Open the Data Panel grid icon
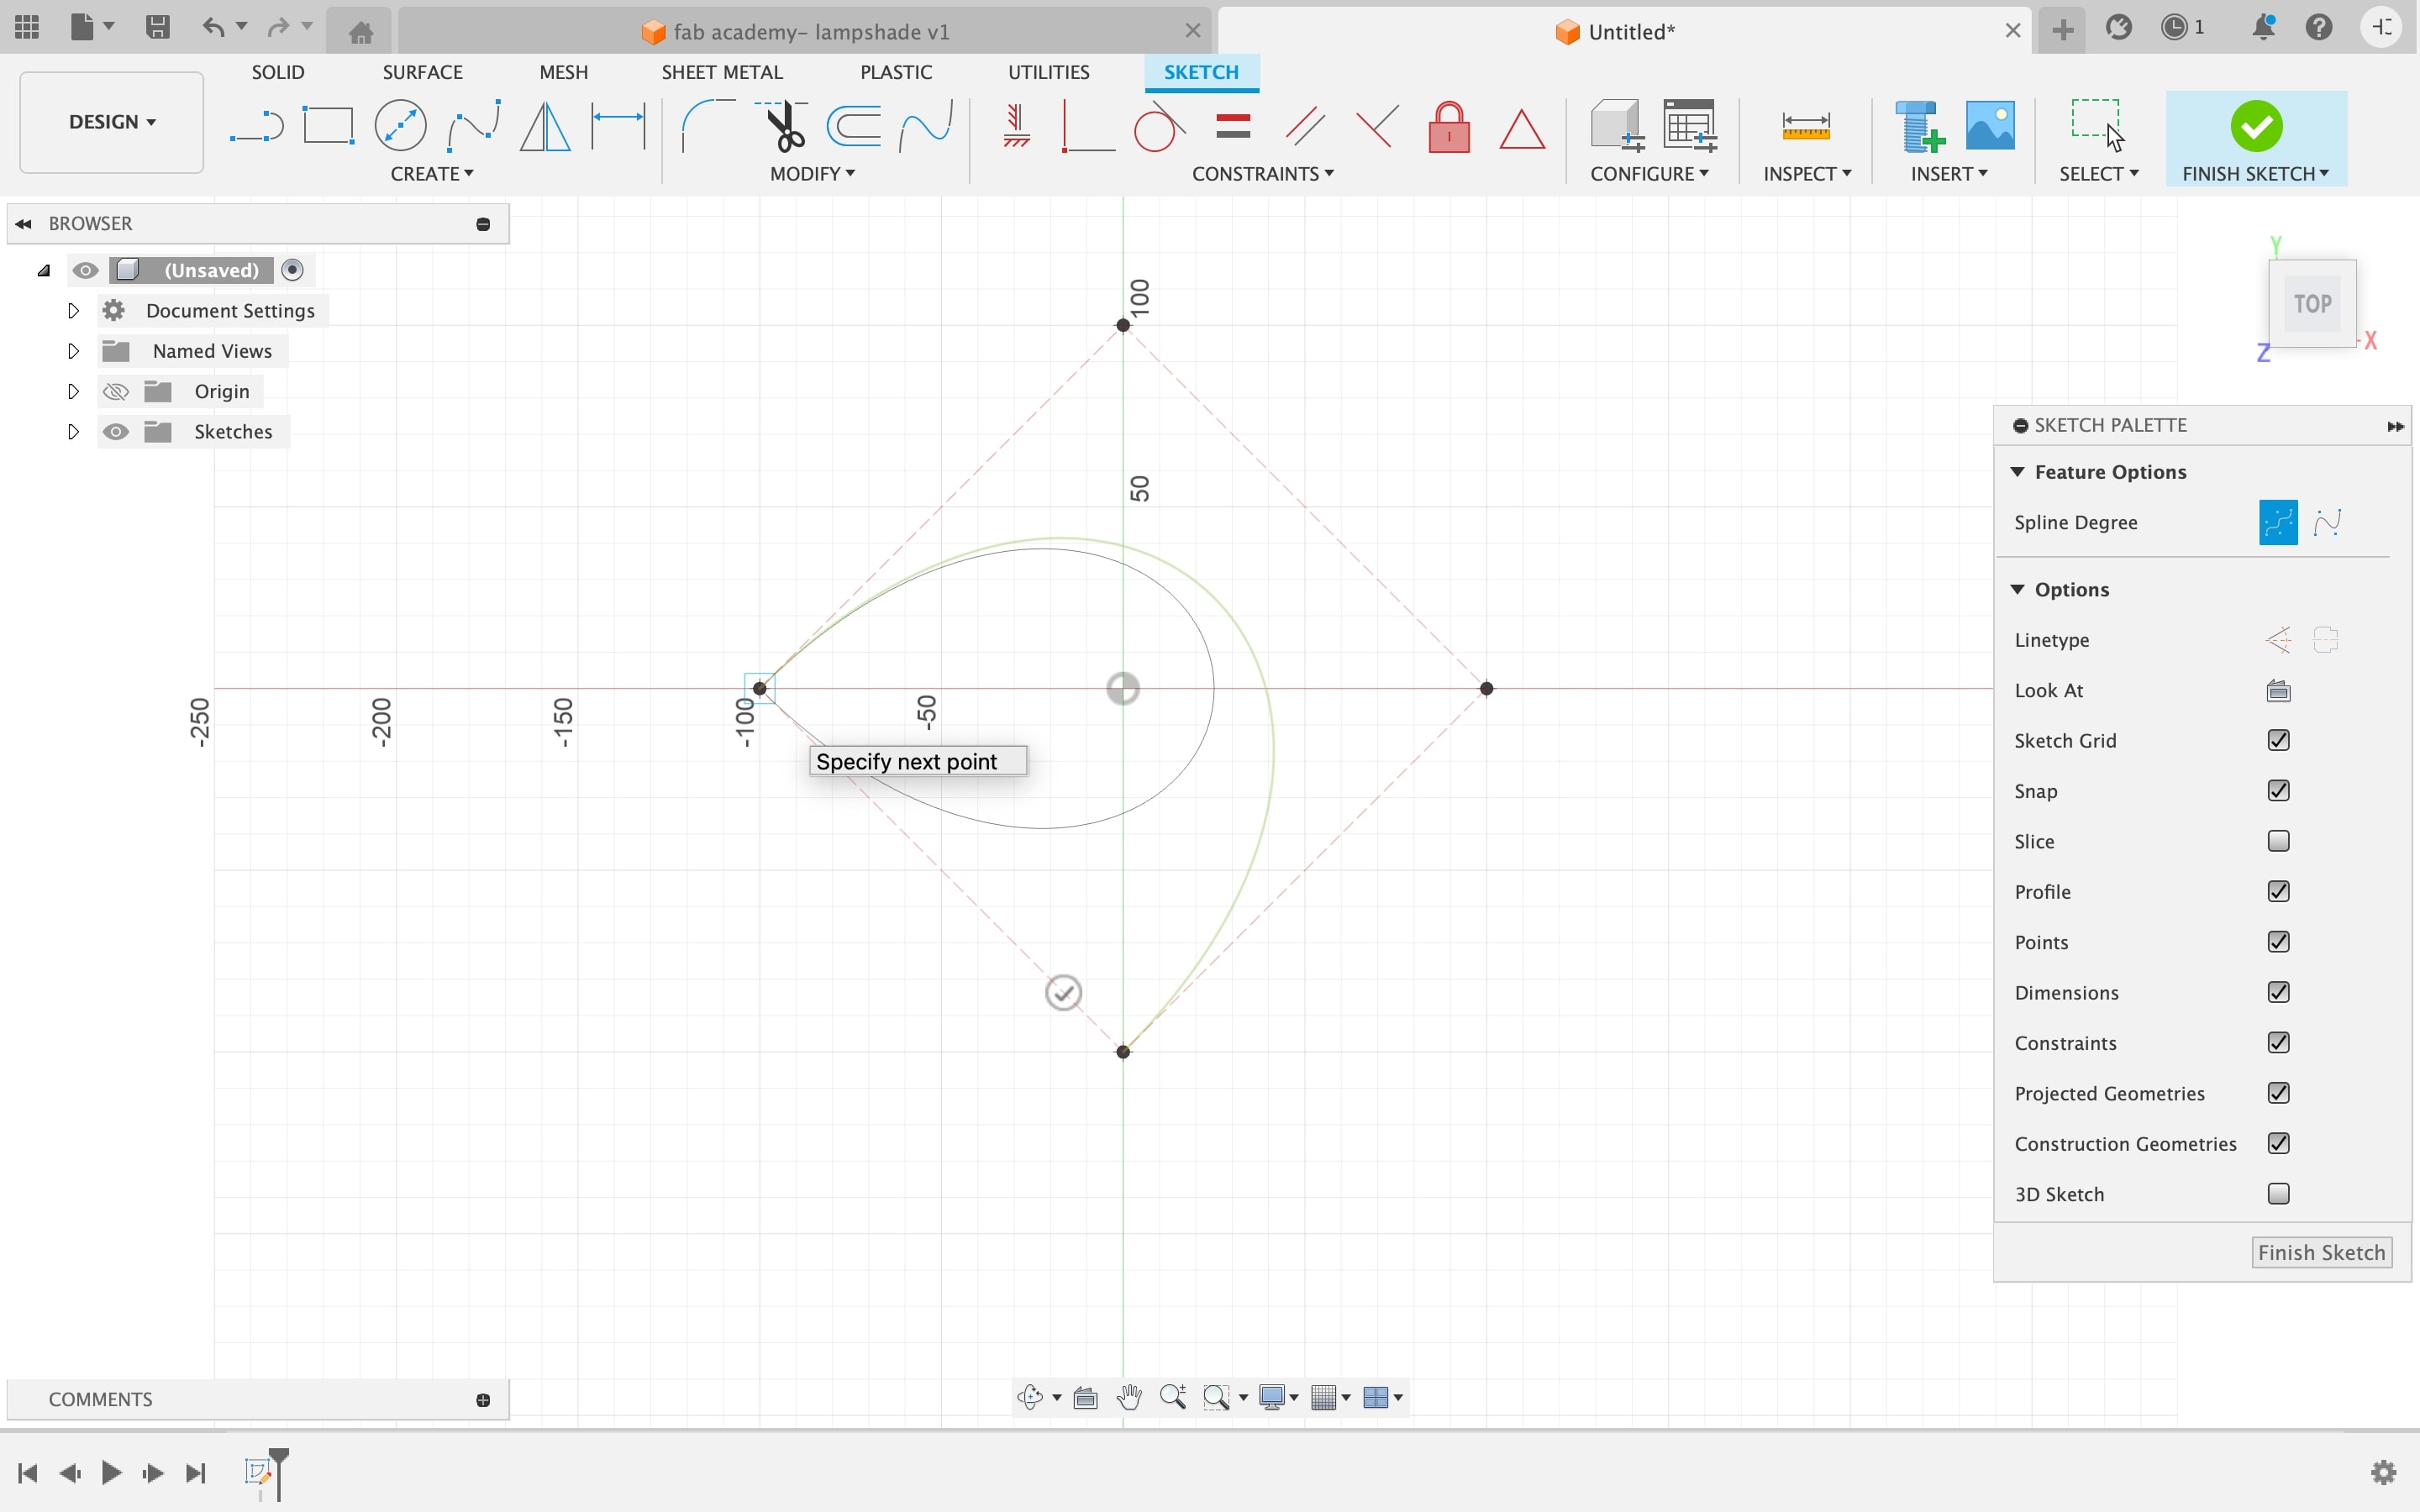2420x1512 pixels. (x=27, y=27)
